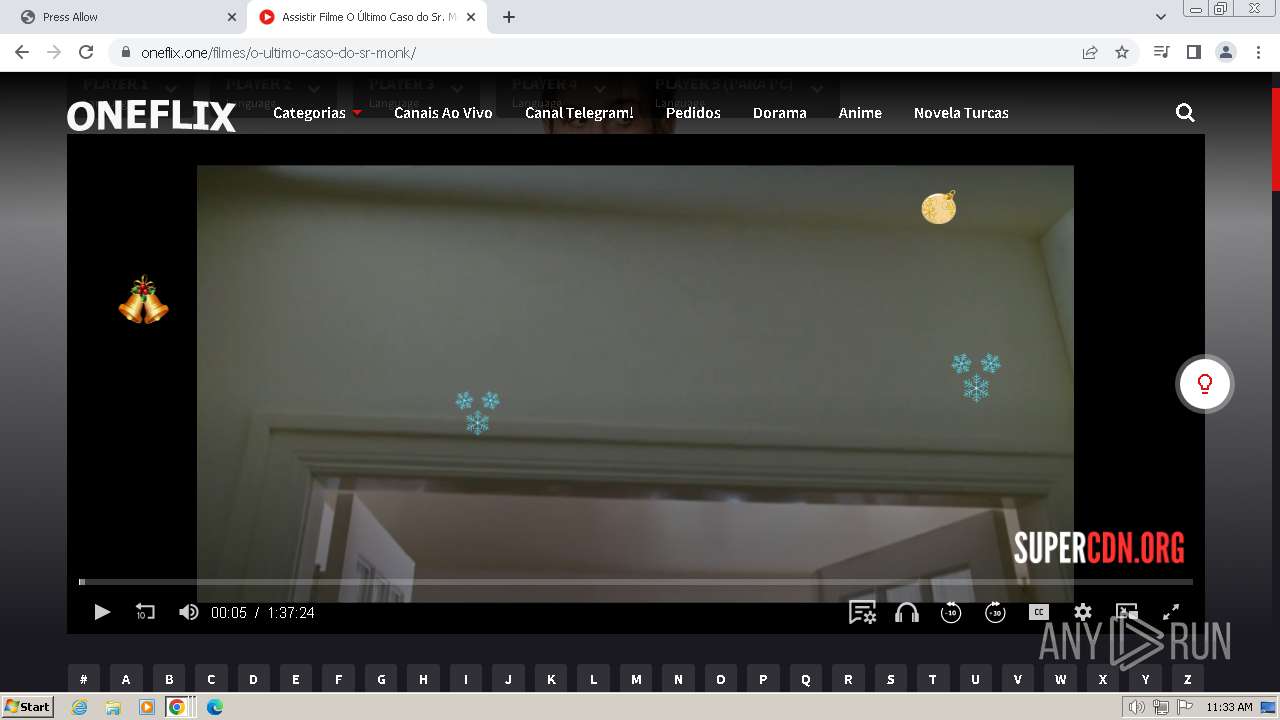Filter titles by letter S
Image resolution: width=1280 pixels, height=720 pixels.
[891, 679]
